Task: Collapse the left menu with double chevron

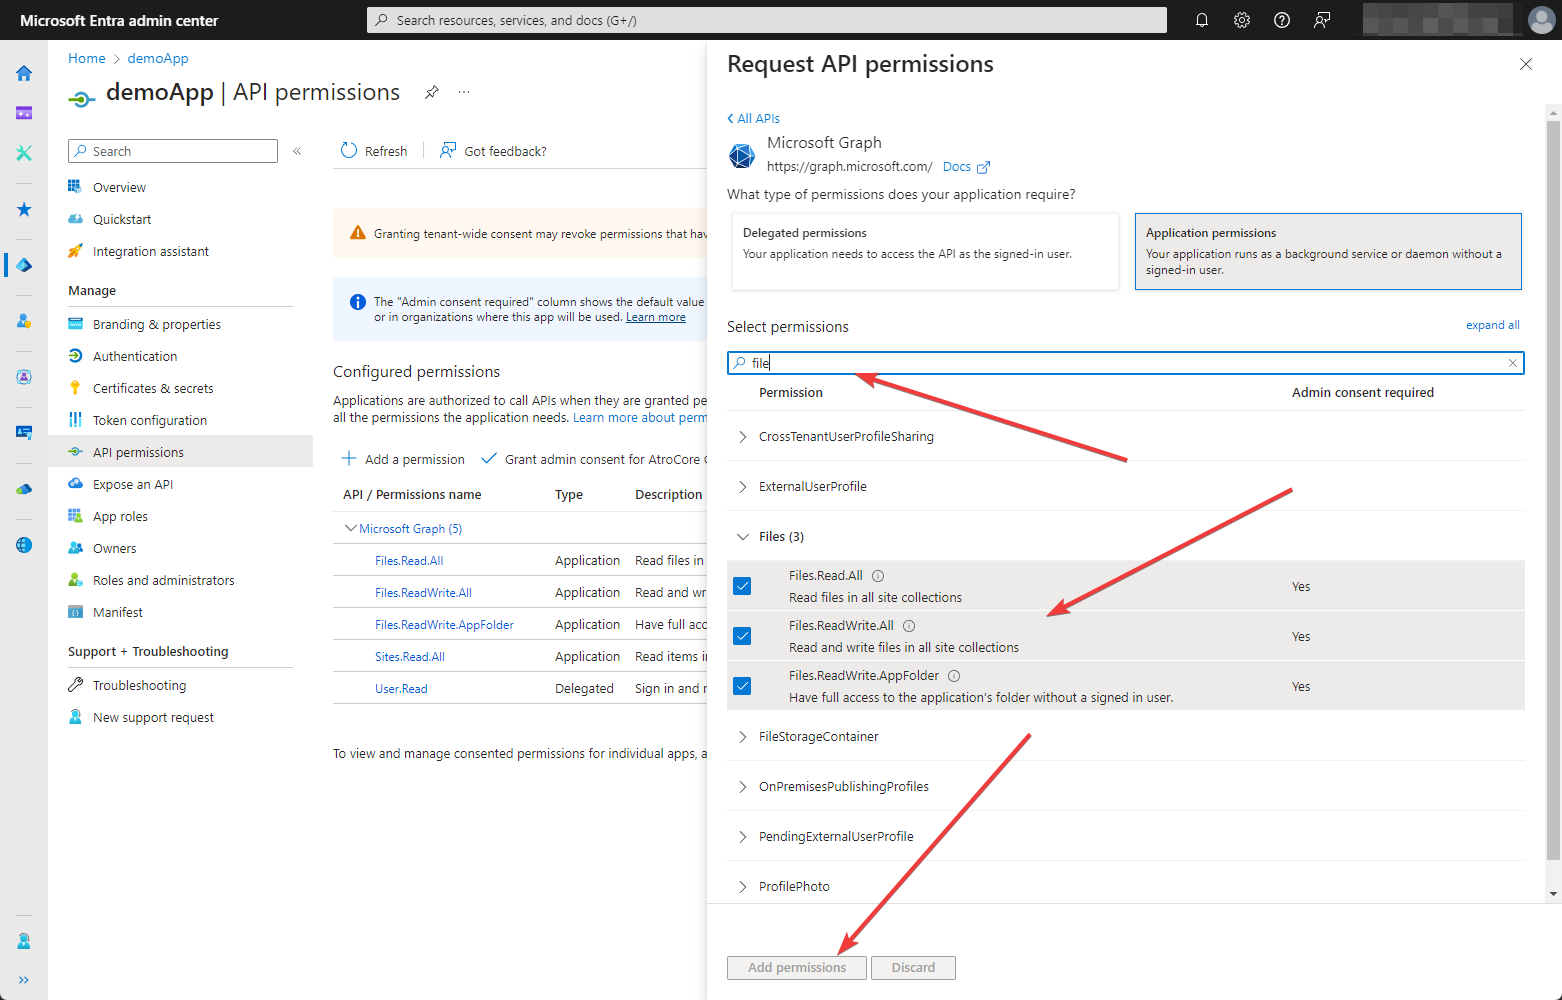Action: [x=297, y=151]
